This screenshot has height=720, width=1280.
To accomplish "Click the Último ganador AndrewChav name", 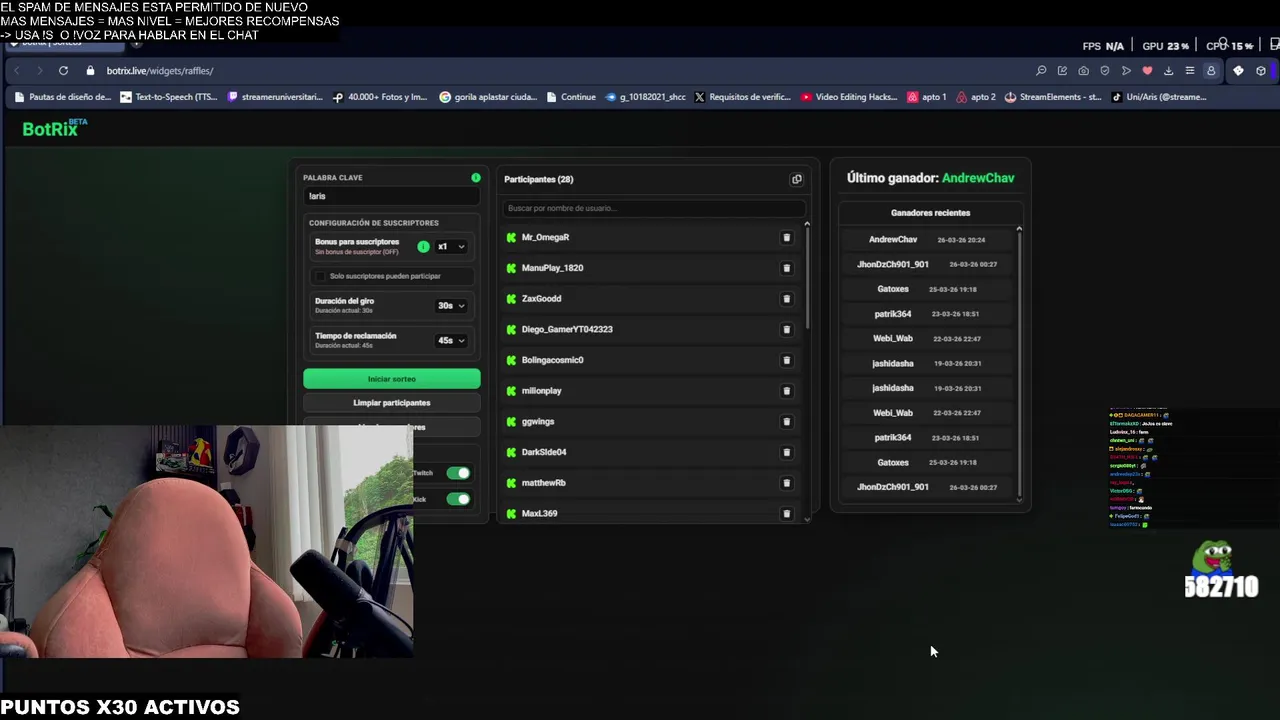I will click(978, 178).
